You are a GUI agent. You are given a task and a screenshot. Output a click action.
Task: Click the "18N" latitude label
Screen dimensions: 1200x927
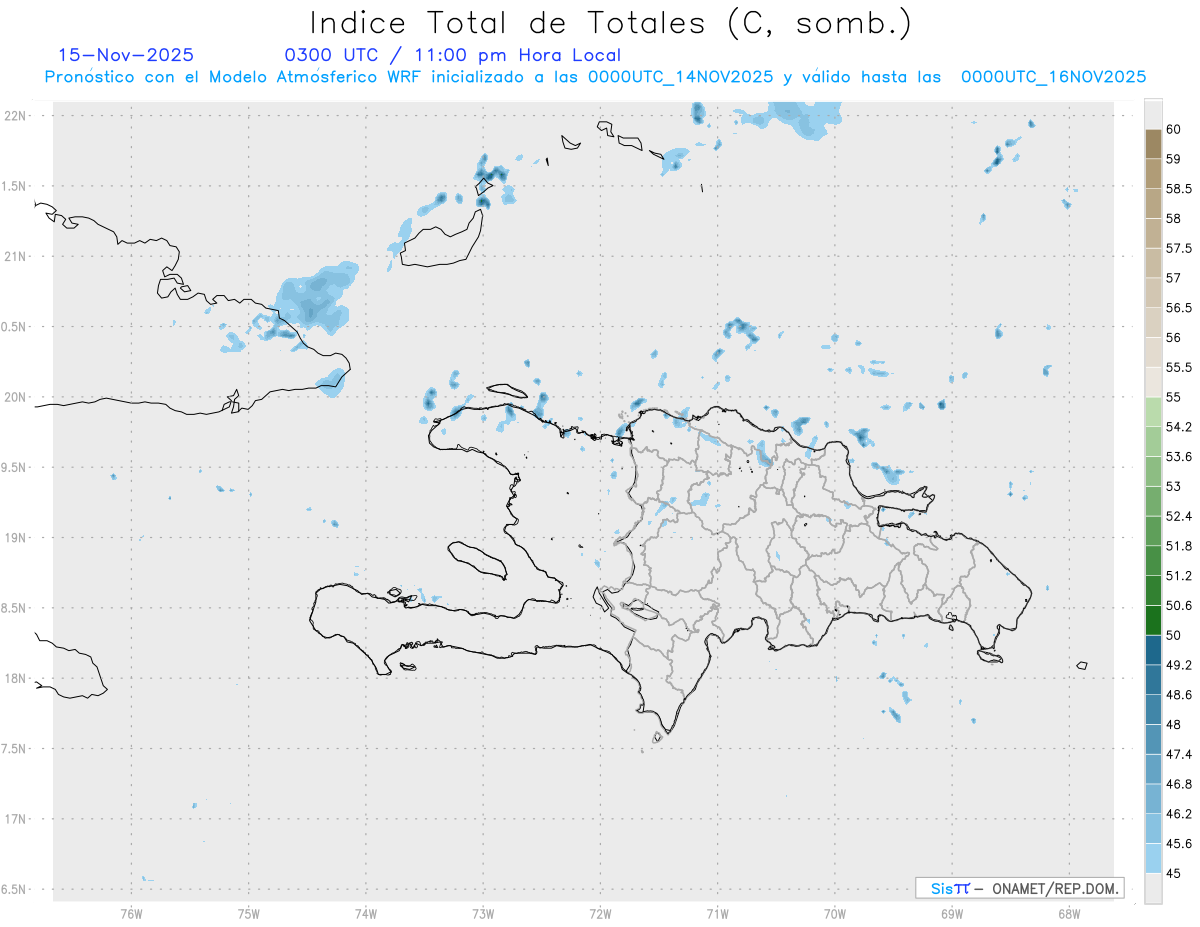(16, 679)
